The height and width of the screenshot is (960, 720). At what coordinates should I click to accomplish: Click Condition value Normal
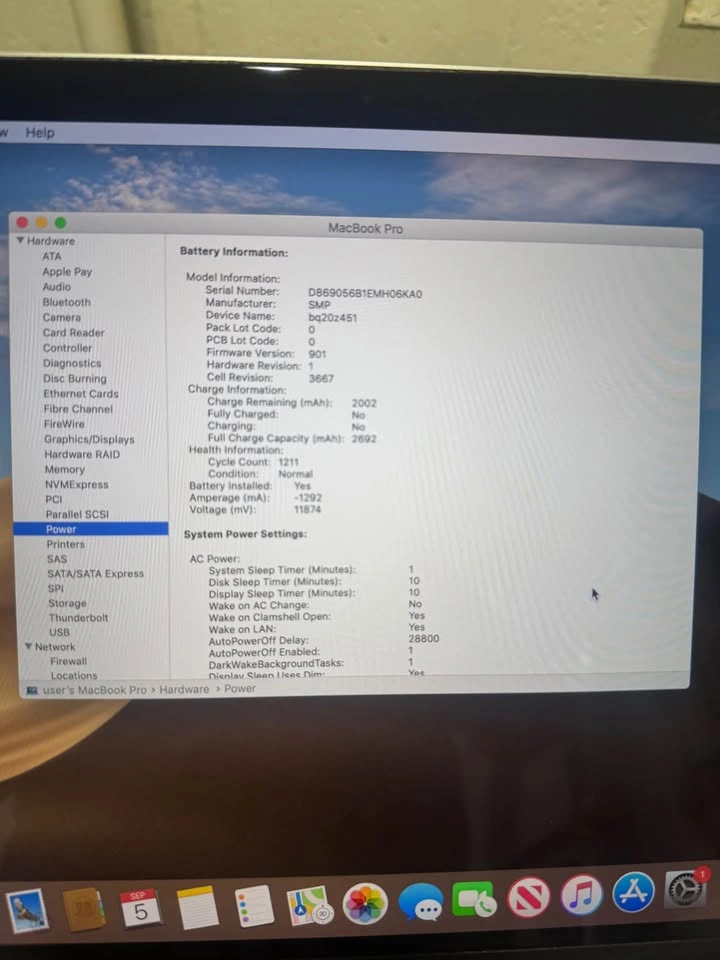295,474
